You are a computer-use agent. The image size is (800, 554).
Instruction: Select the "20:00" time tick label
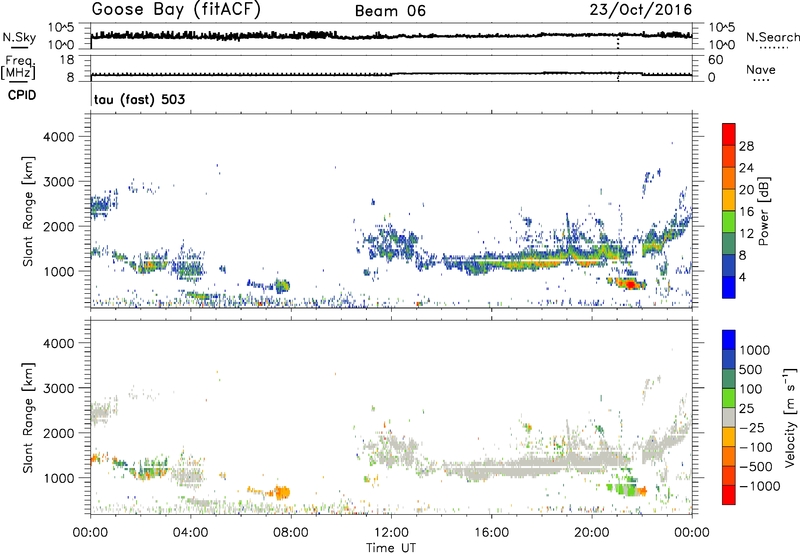(x=591, y=533)
